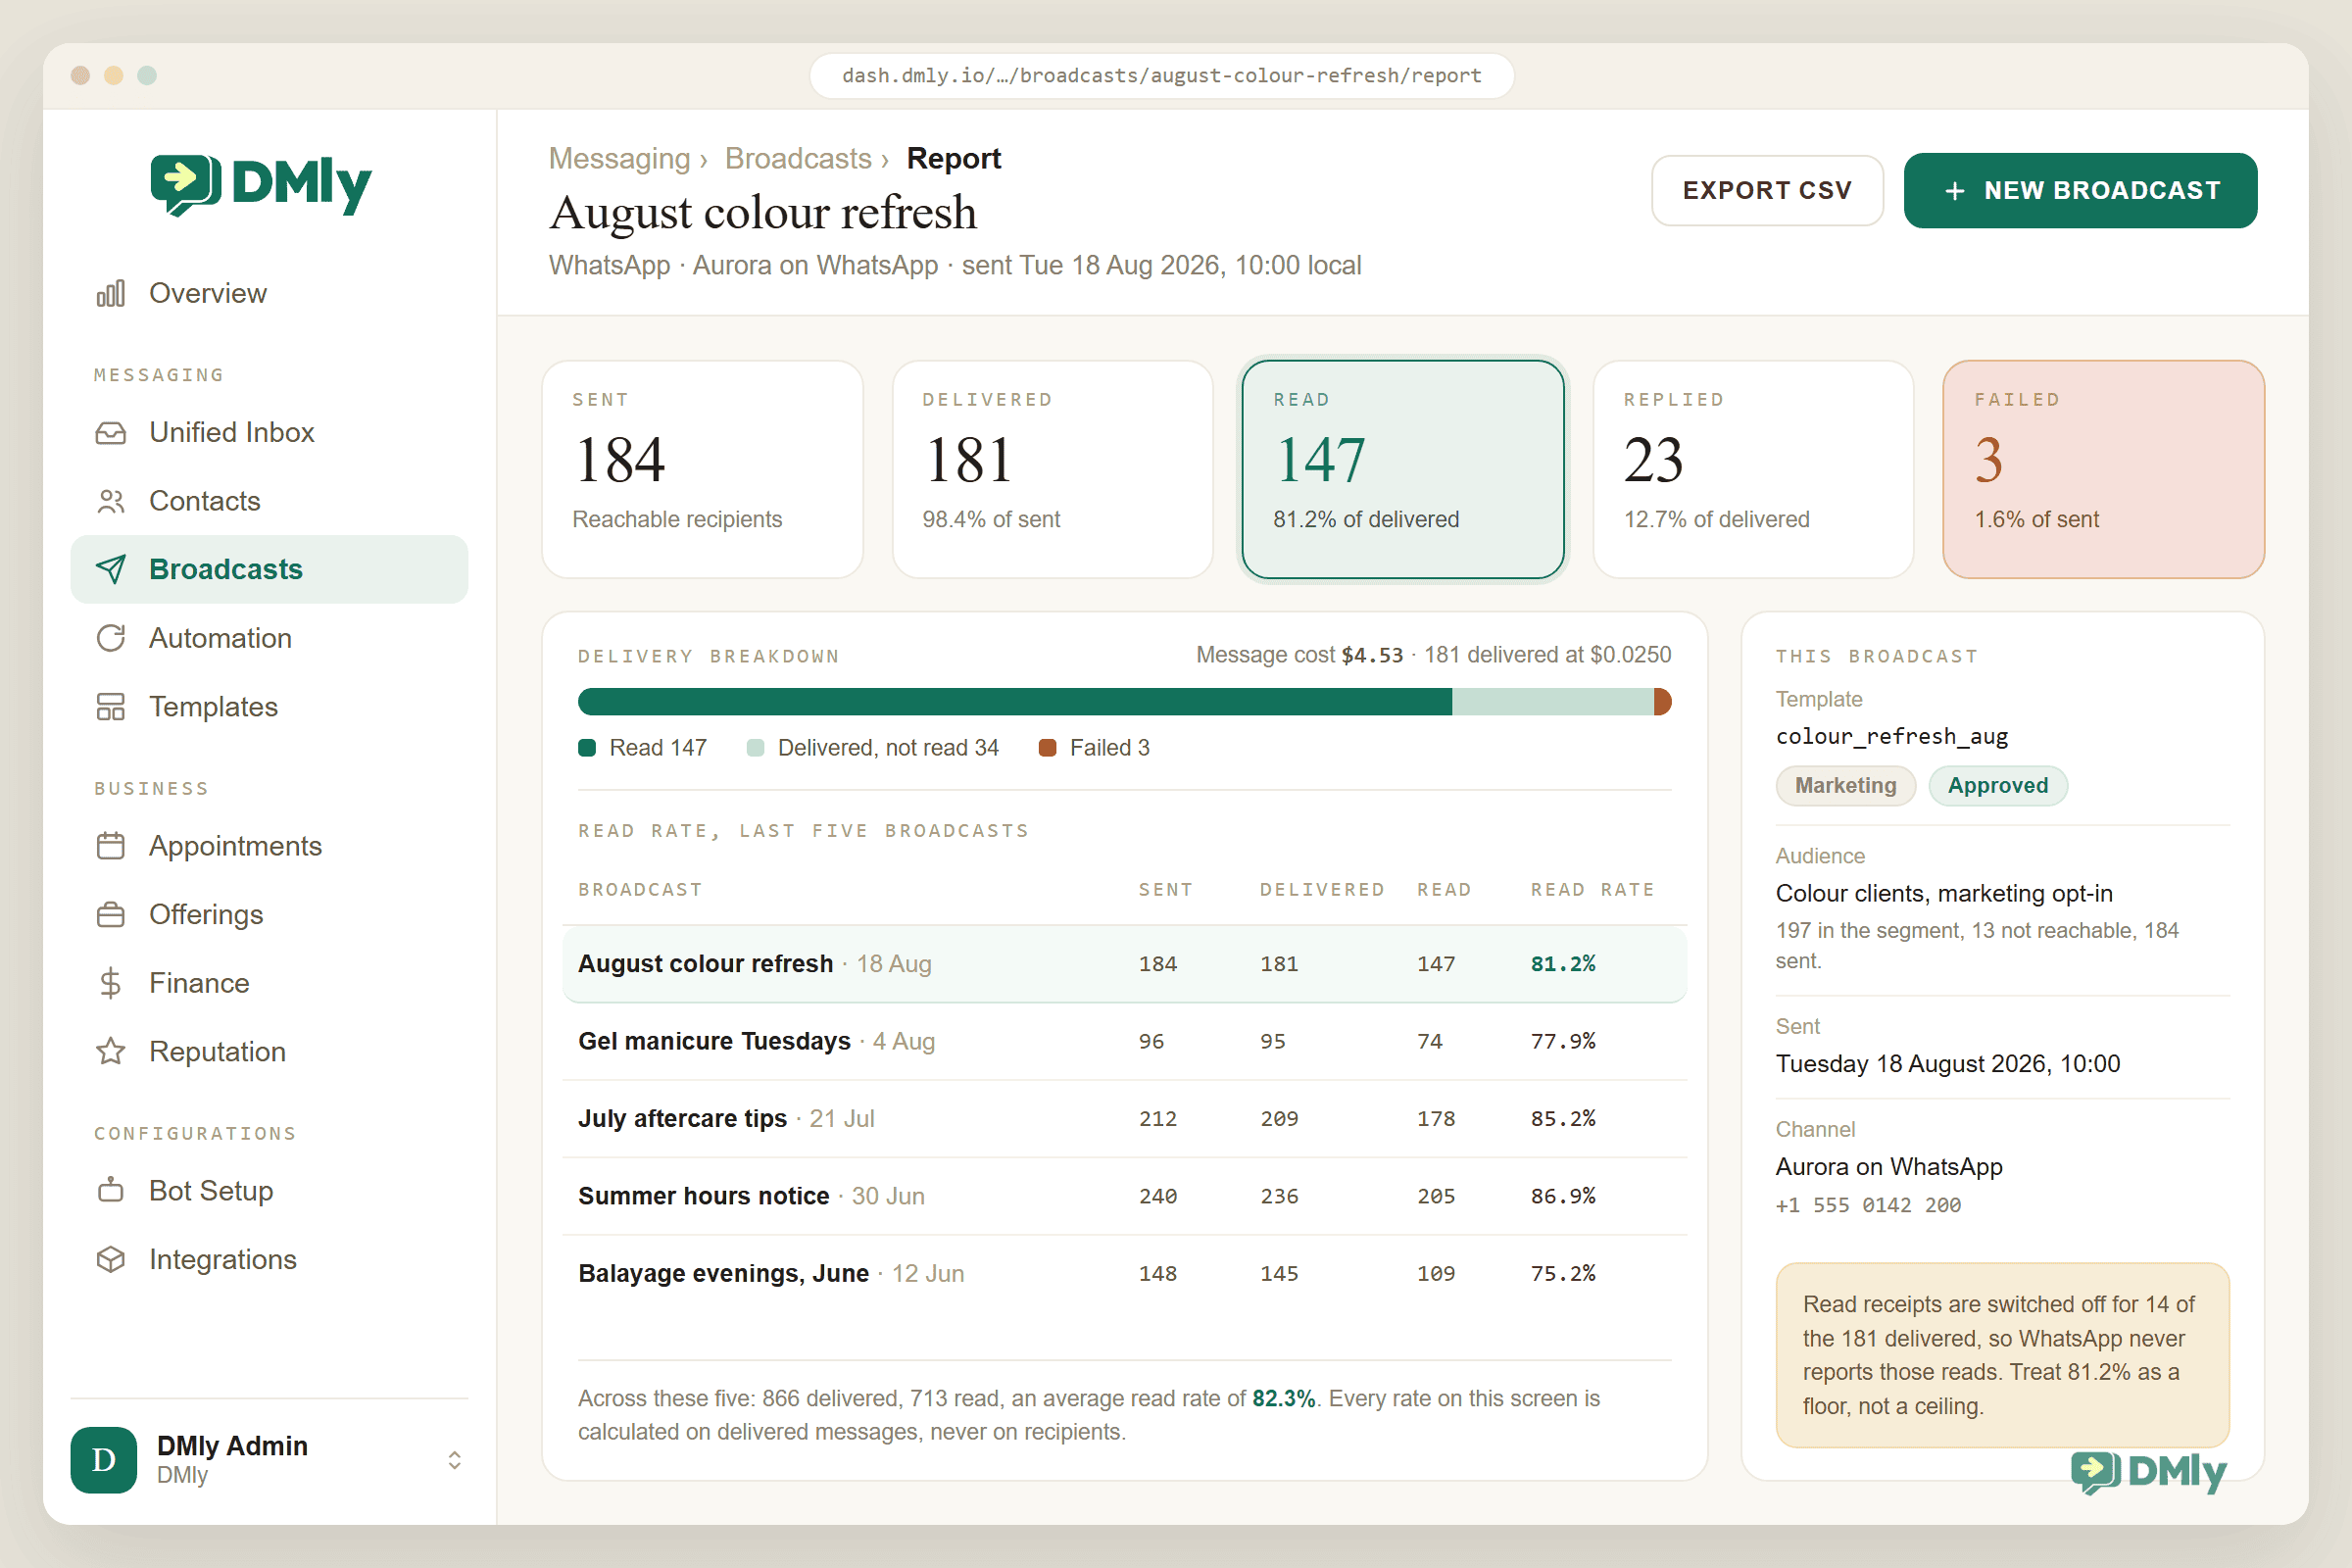The width and height of the screenshot is (2352, 1568).
Task: Select the Automation menu item
Action: [x=269, y=638]
